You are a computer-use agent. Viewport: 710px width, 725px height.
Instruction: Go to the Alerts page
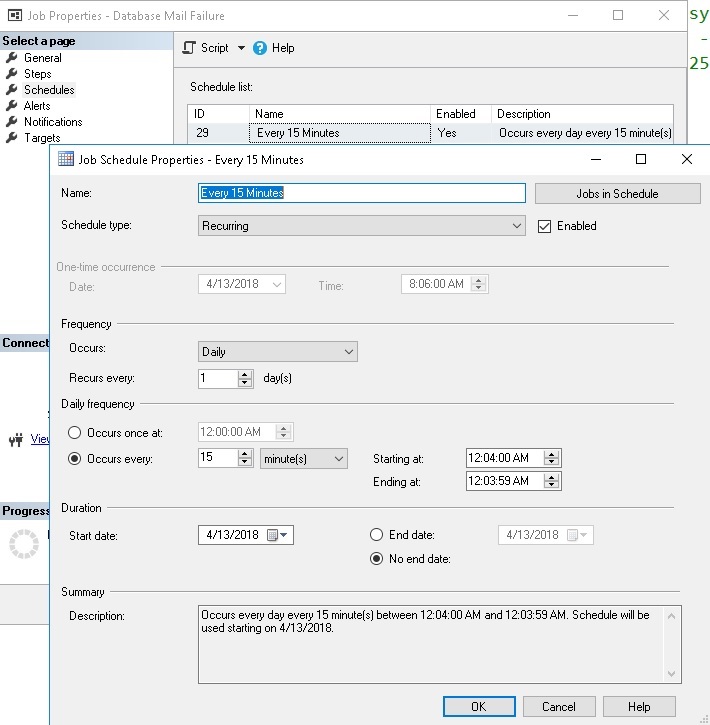[37, 106]
